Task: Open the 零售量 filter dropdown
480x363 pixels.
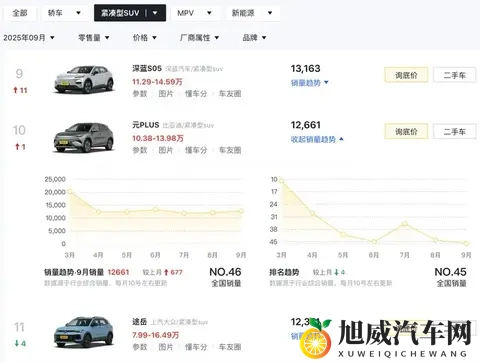Action: click(94, 38)
